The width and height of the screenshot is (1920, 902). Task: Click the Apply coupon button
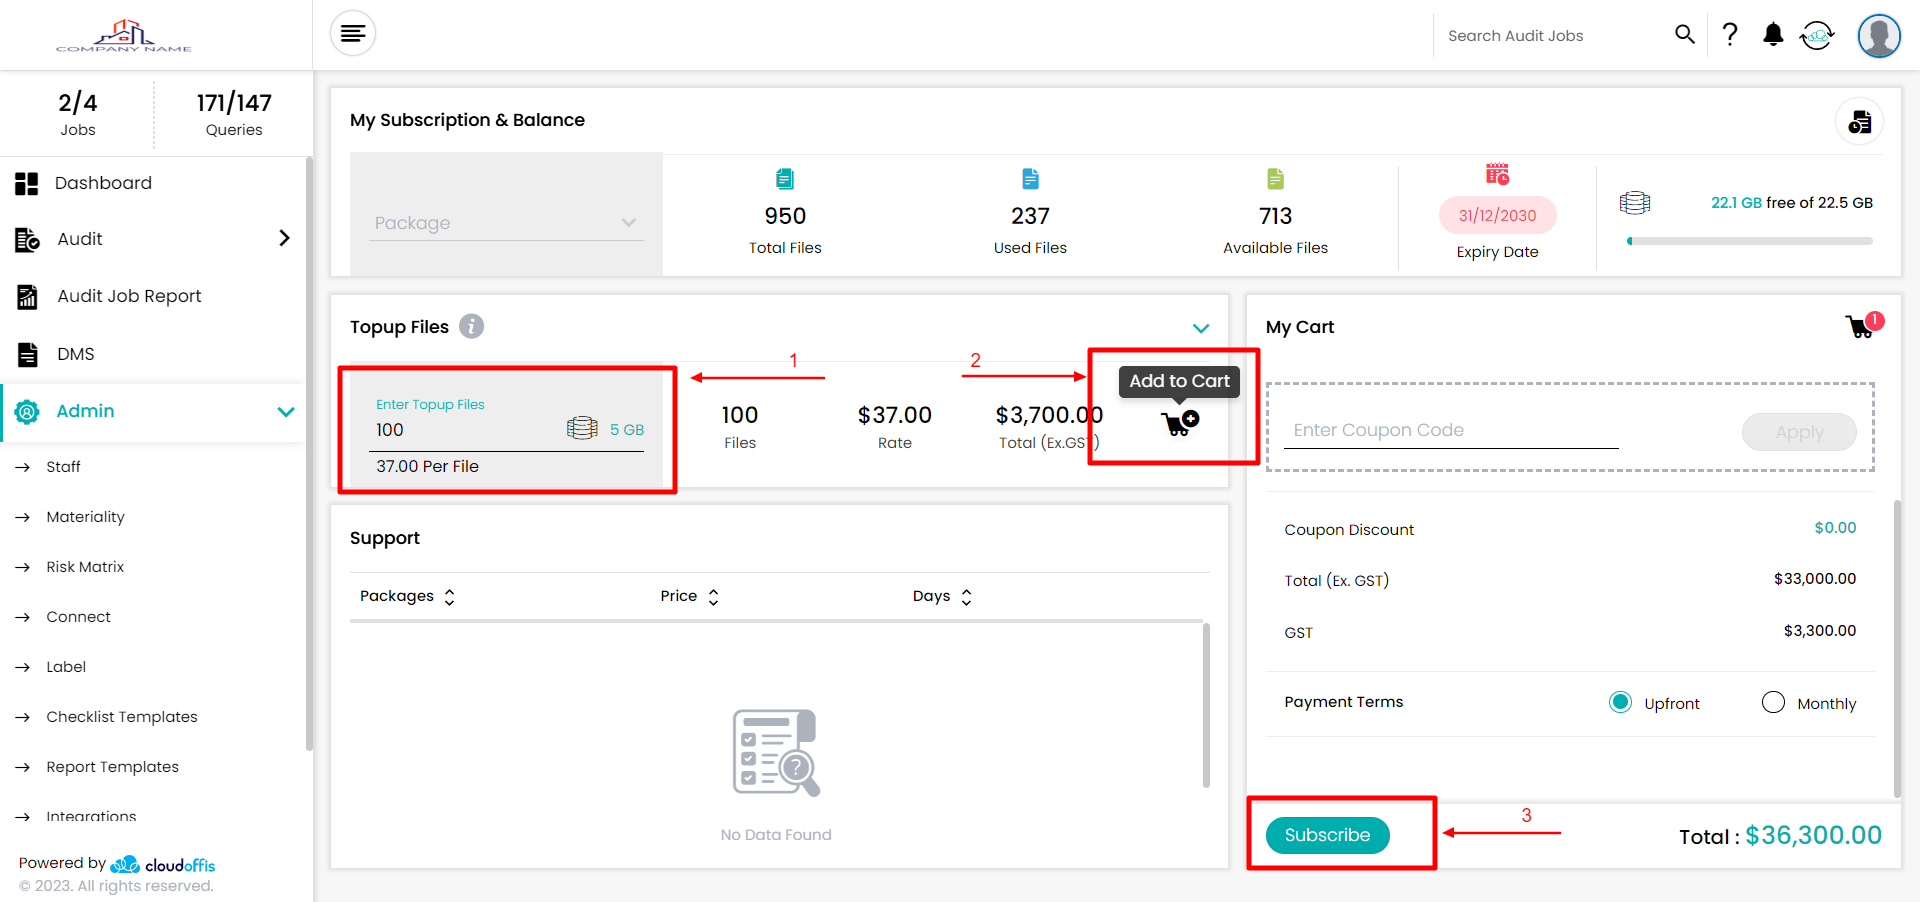coord(1799,432)
